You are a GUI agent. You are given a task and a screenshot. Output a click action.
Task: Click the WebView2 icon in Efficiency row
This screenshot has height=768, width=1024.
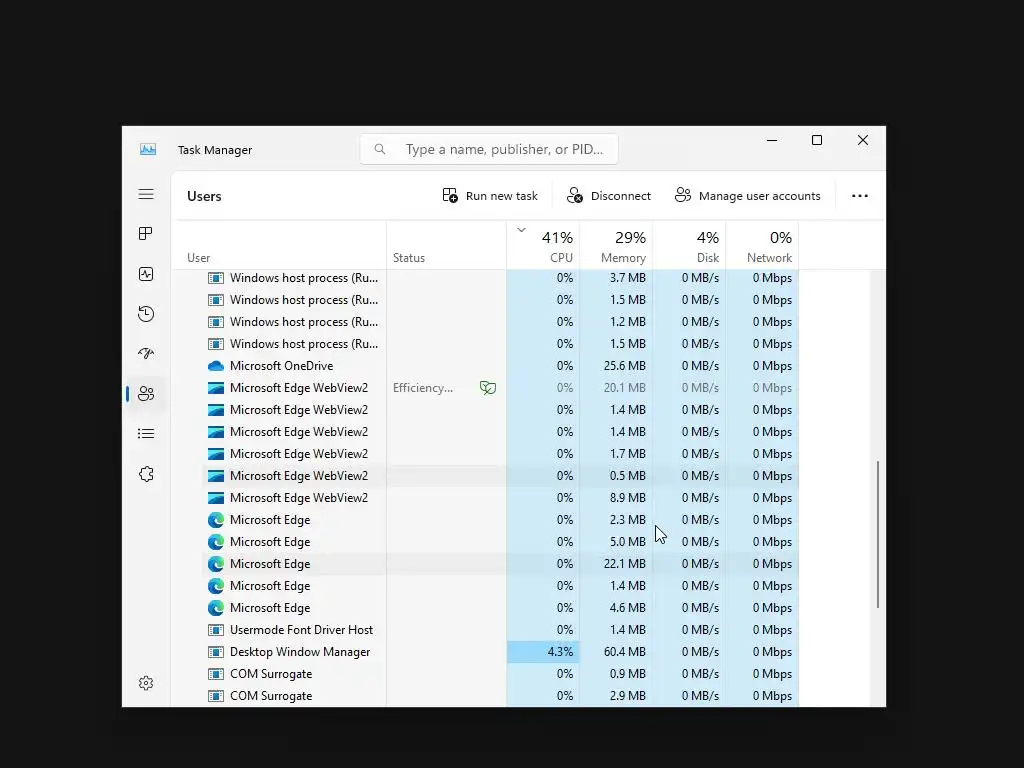(x=216, y=388)
